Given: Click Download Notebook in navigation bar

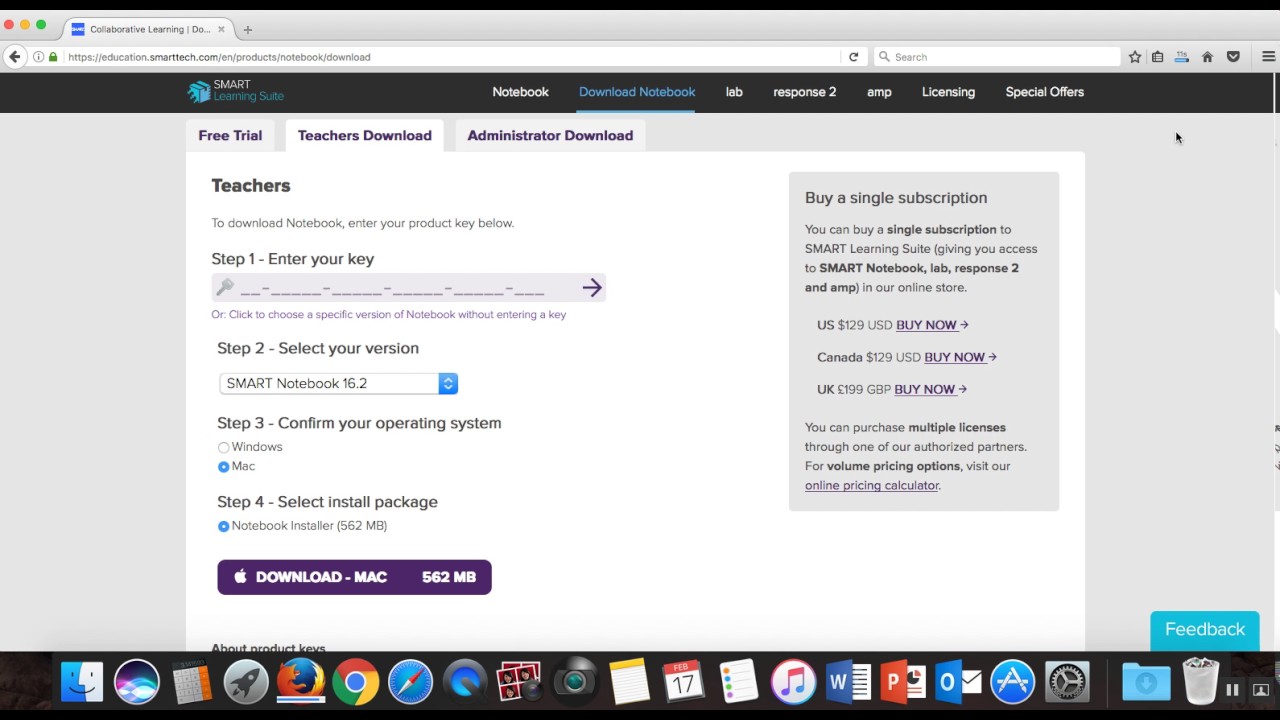Looking at the screenshot, I should (x=637, y=92).
